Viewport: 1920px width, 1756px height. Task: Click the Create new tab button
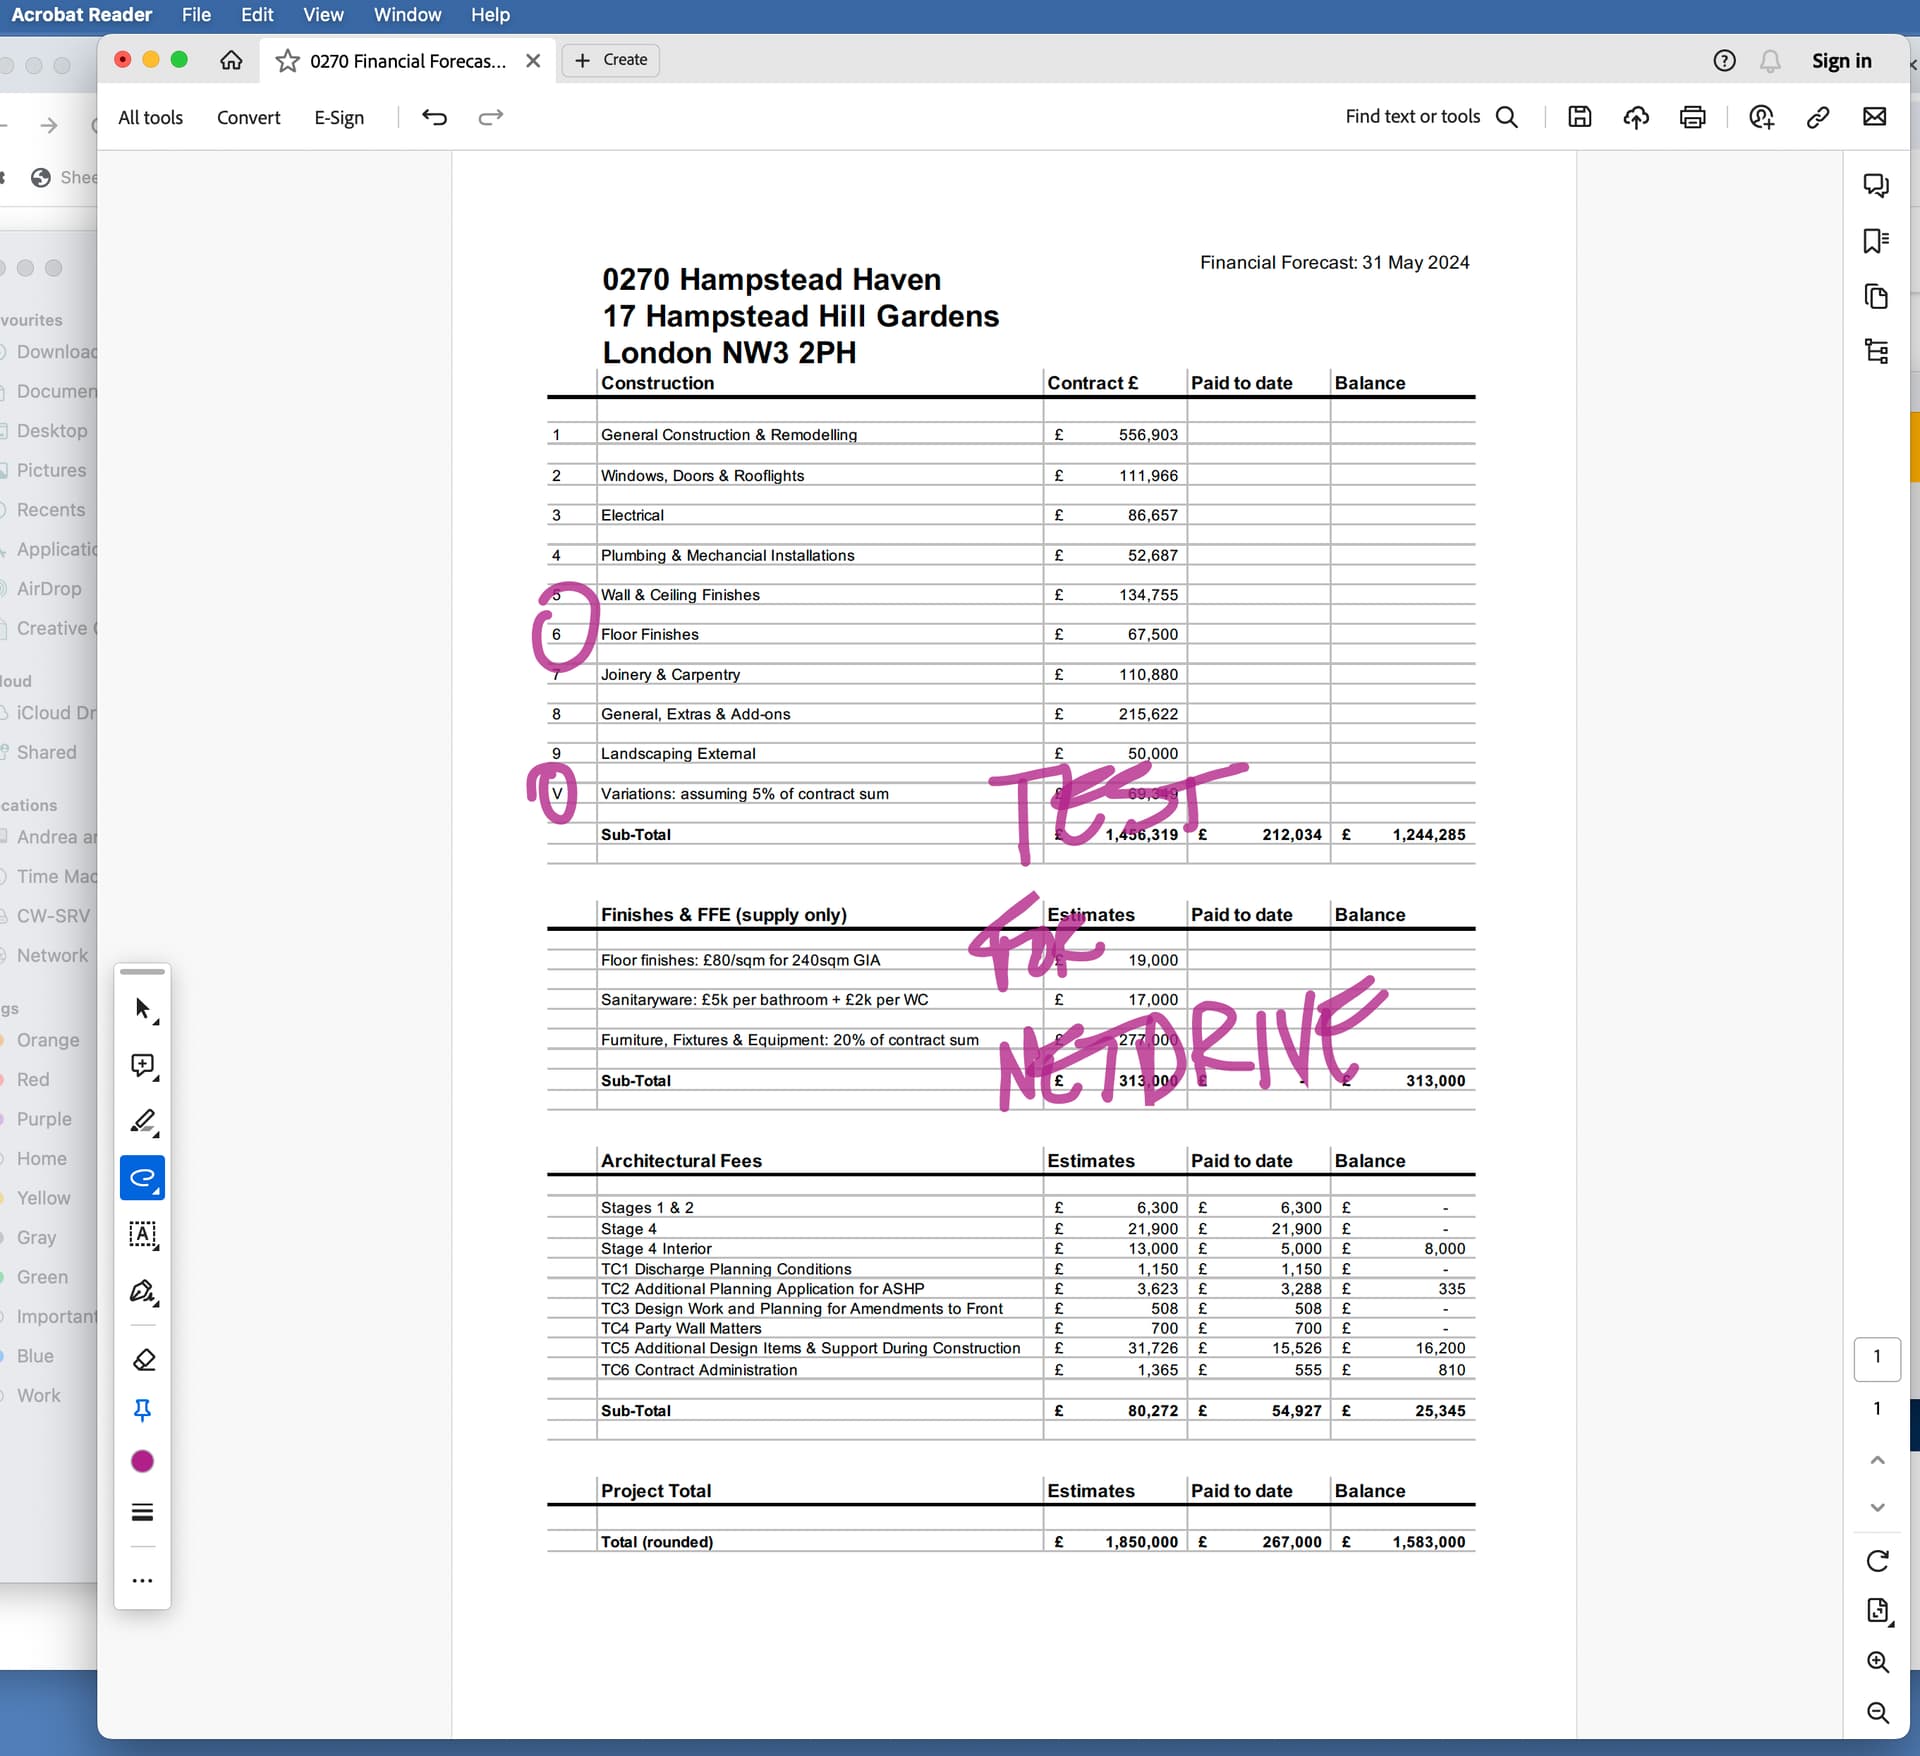click(611, 60)
